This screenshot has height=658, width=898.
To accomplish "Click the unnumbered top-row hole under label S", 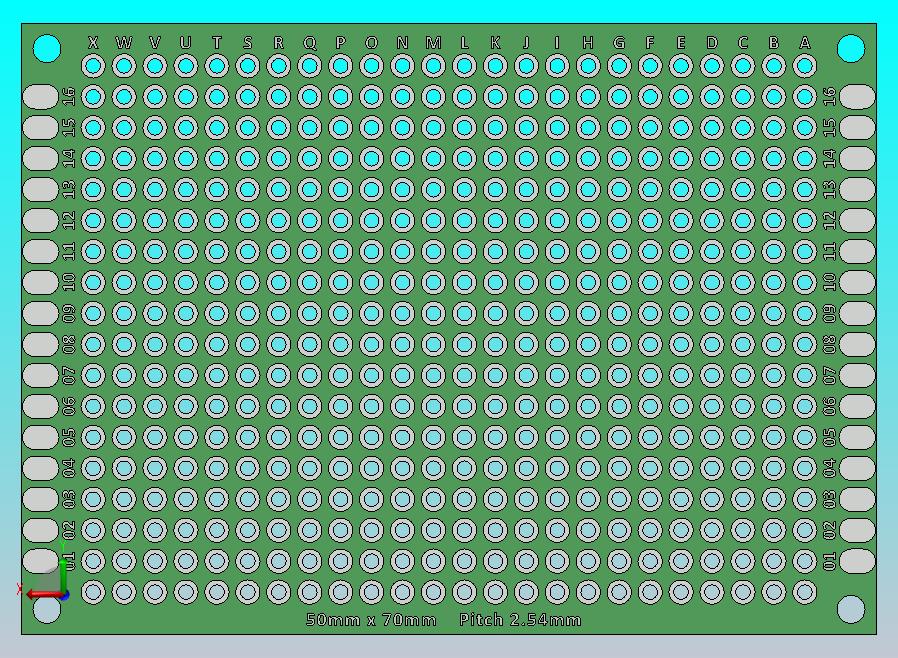I will (x=248, y=66).
